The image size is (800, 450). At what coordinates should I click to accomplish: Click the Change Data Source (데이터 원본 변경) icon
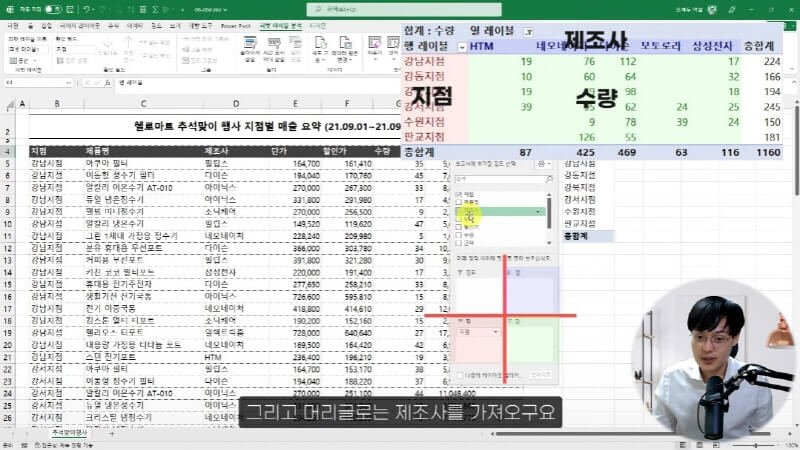tap(345, 49)
